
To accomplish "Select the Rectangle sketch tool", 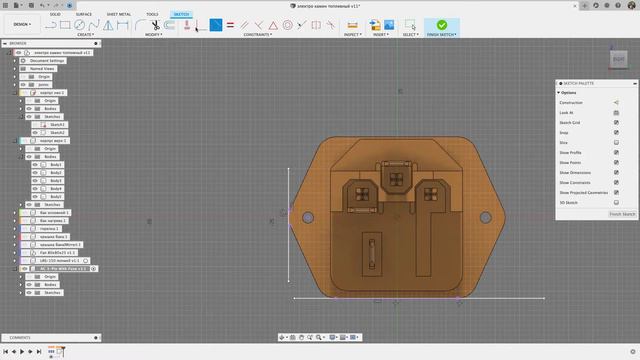I will tap(65, 25).
